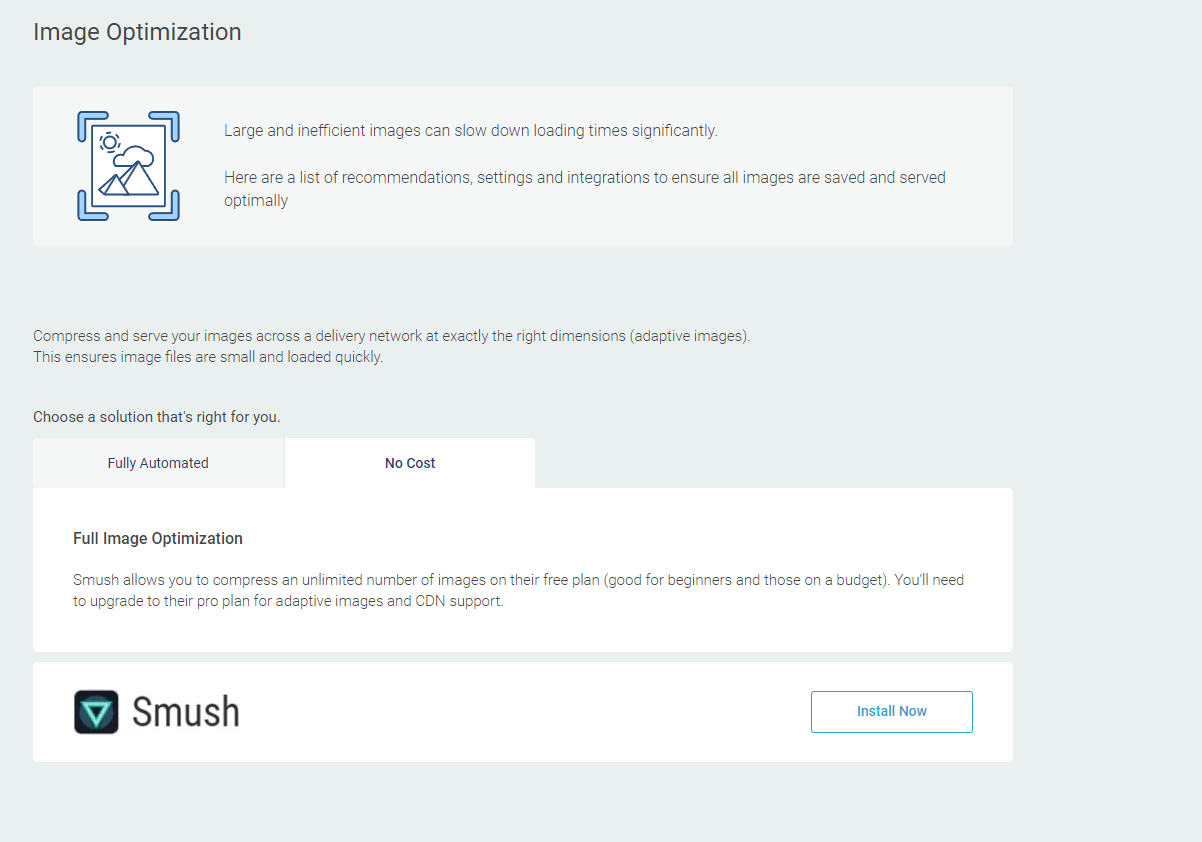Click the teal checkmark in the Smush logo
The image size is (1202, 842).
(97, 711)
